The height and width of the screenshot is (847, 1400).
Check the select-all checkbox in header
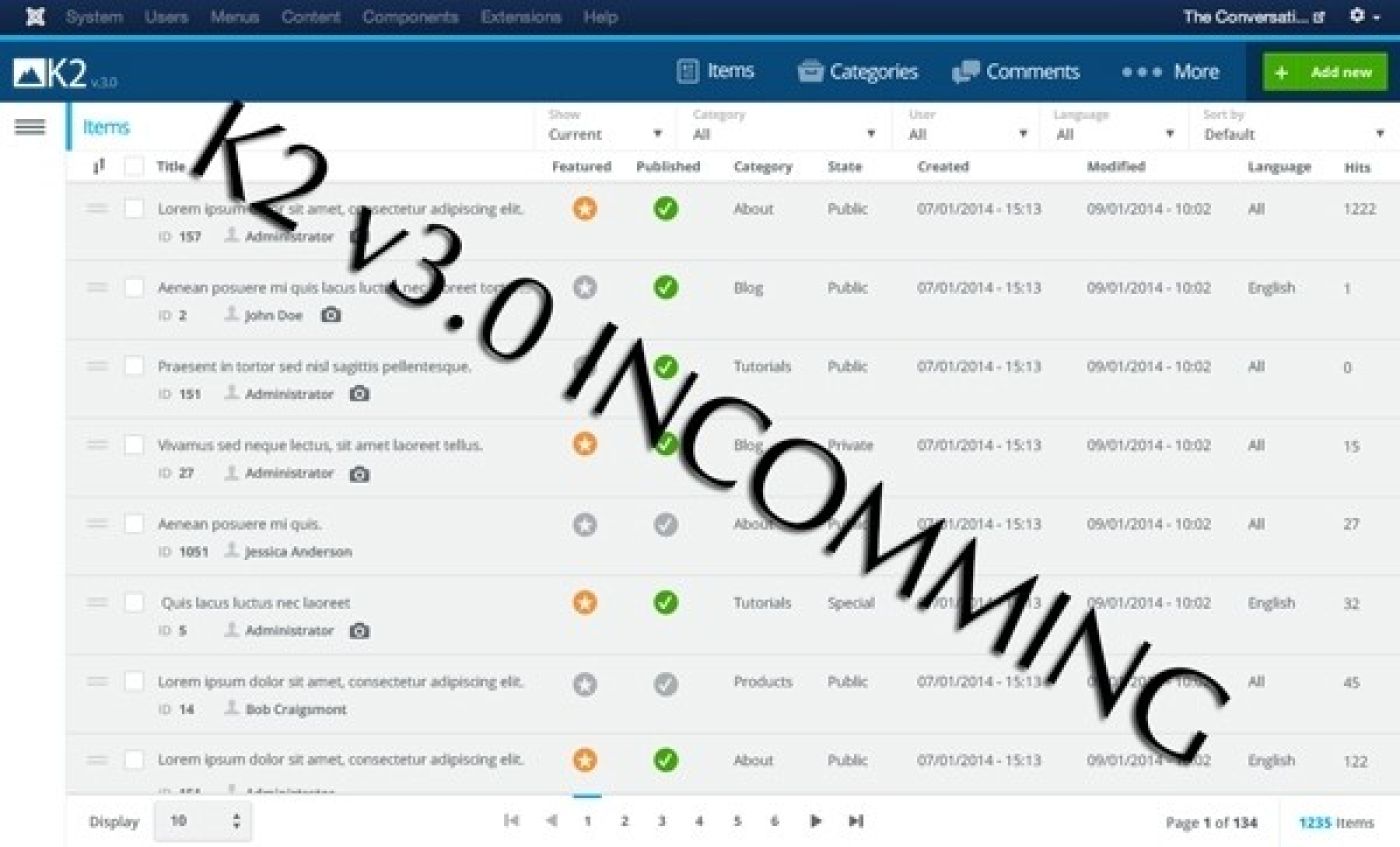pos(134,167)
